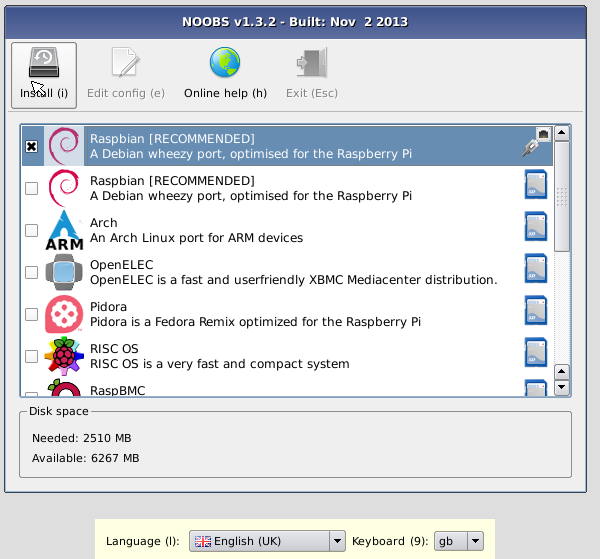Click the SD card icon on OpenELEC row
The image size is (600, 559).
(x=536, y=269)
